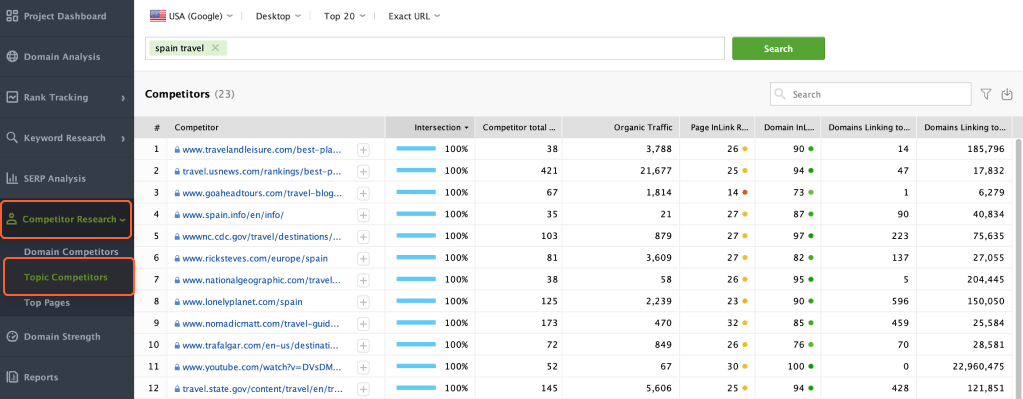Click the value 22,960,475 in youtube row
Image resolution: width=1023 pixels, height=399 pixels.
coord(979,367)
